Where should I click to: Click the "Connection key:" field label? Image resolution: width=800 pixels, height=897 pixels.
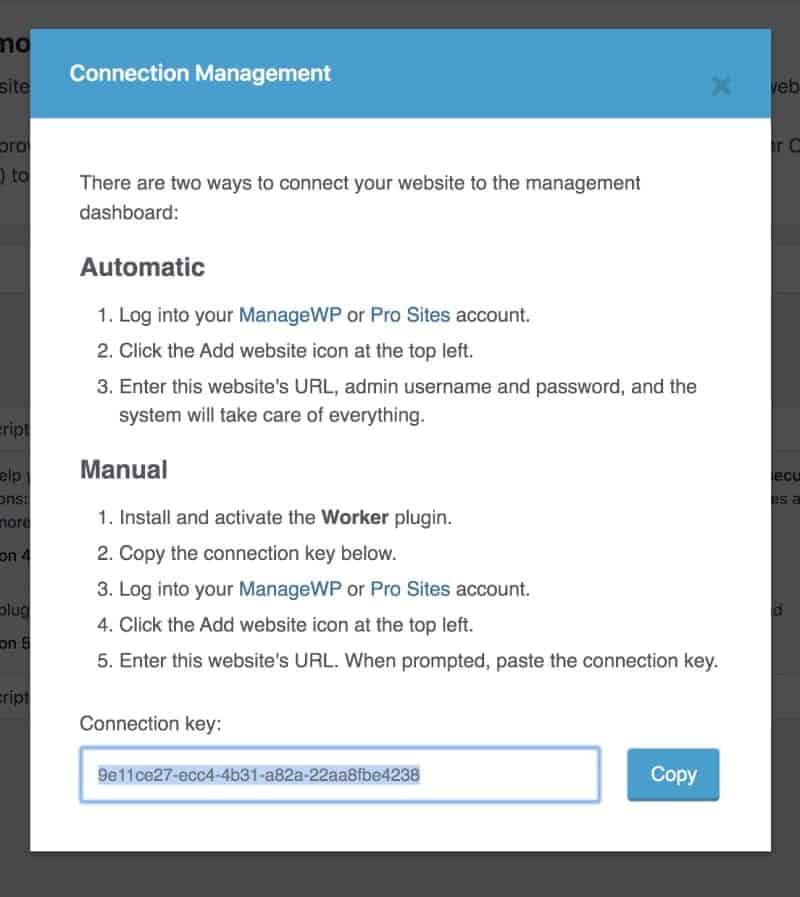click(150, 723)
